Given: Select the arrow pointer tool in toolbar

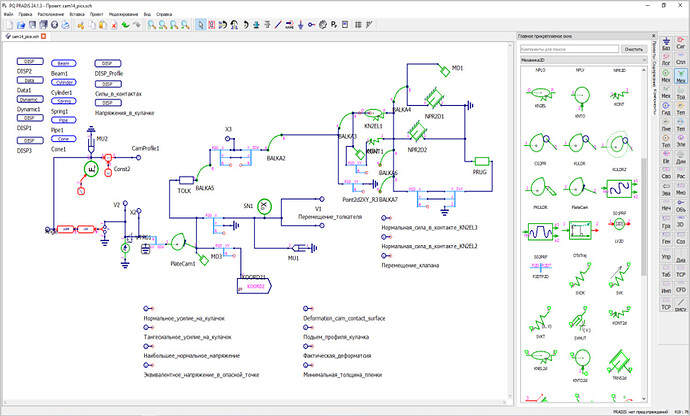Looking at the screenshot, I should point(201,25).
